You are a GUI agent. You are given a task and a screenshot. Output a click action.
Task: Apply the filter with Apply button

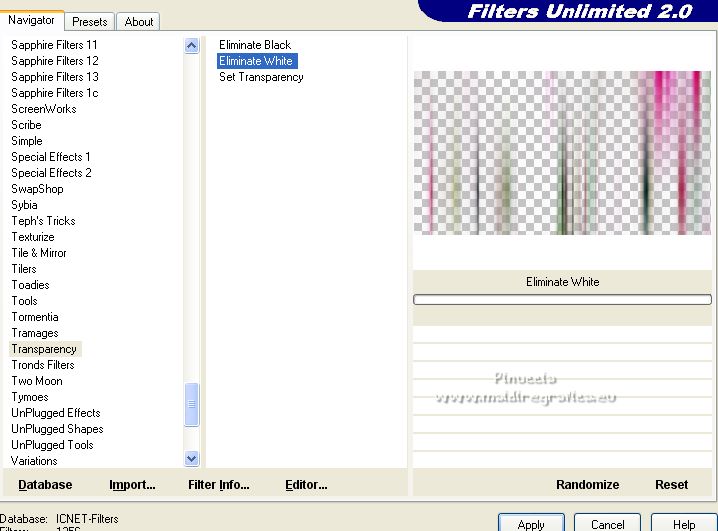531,523
